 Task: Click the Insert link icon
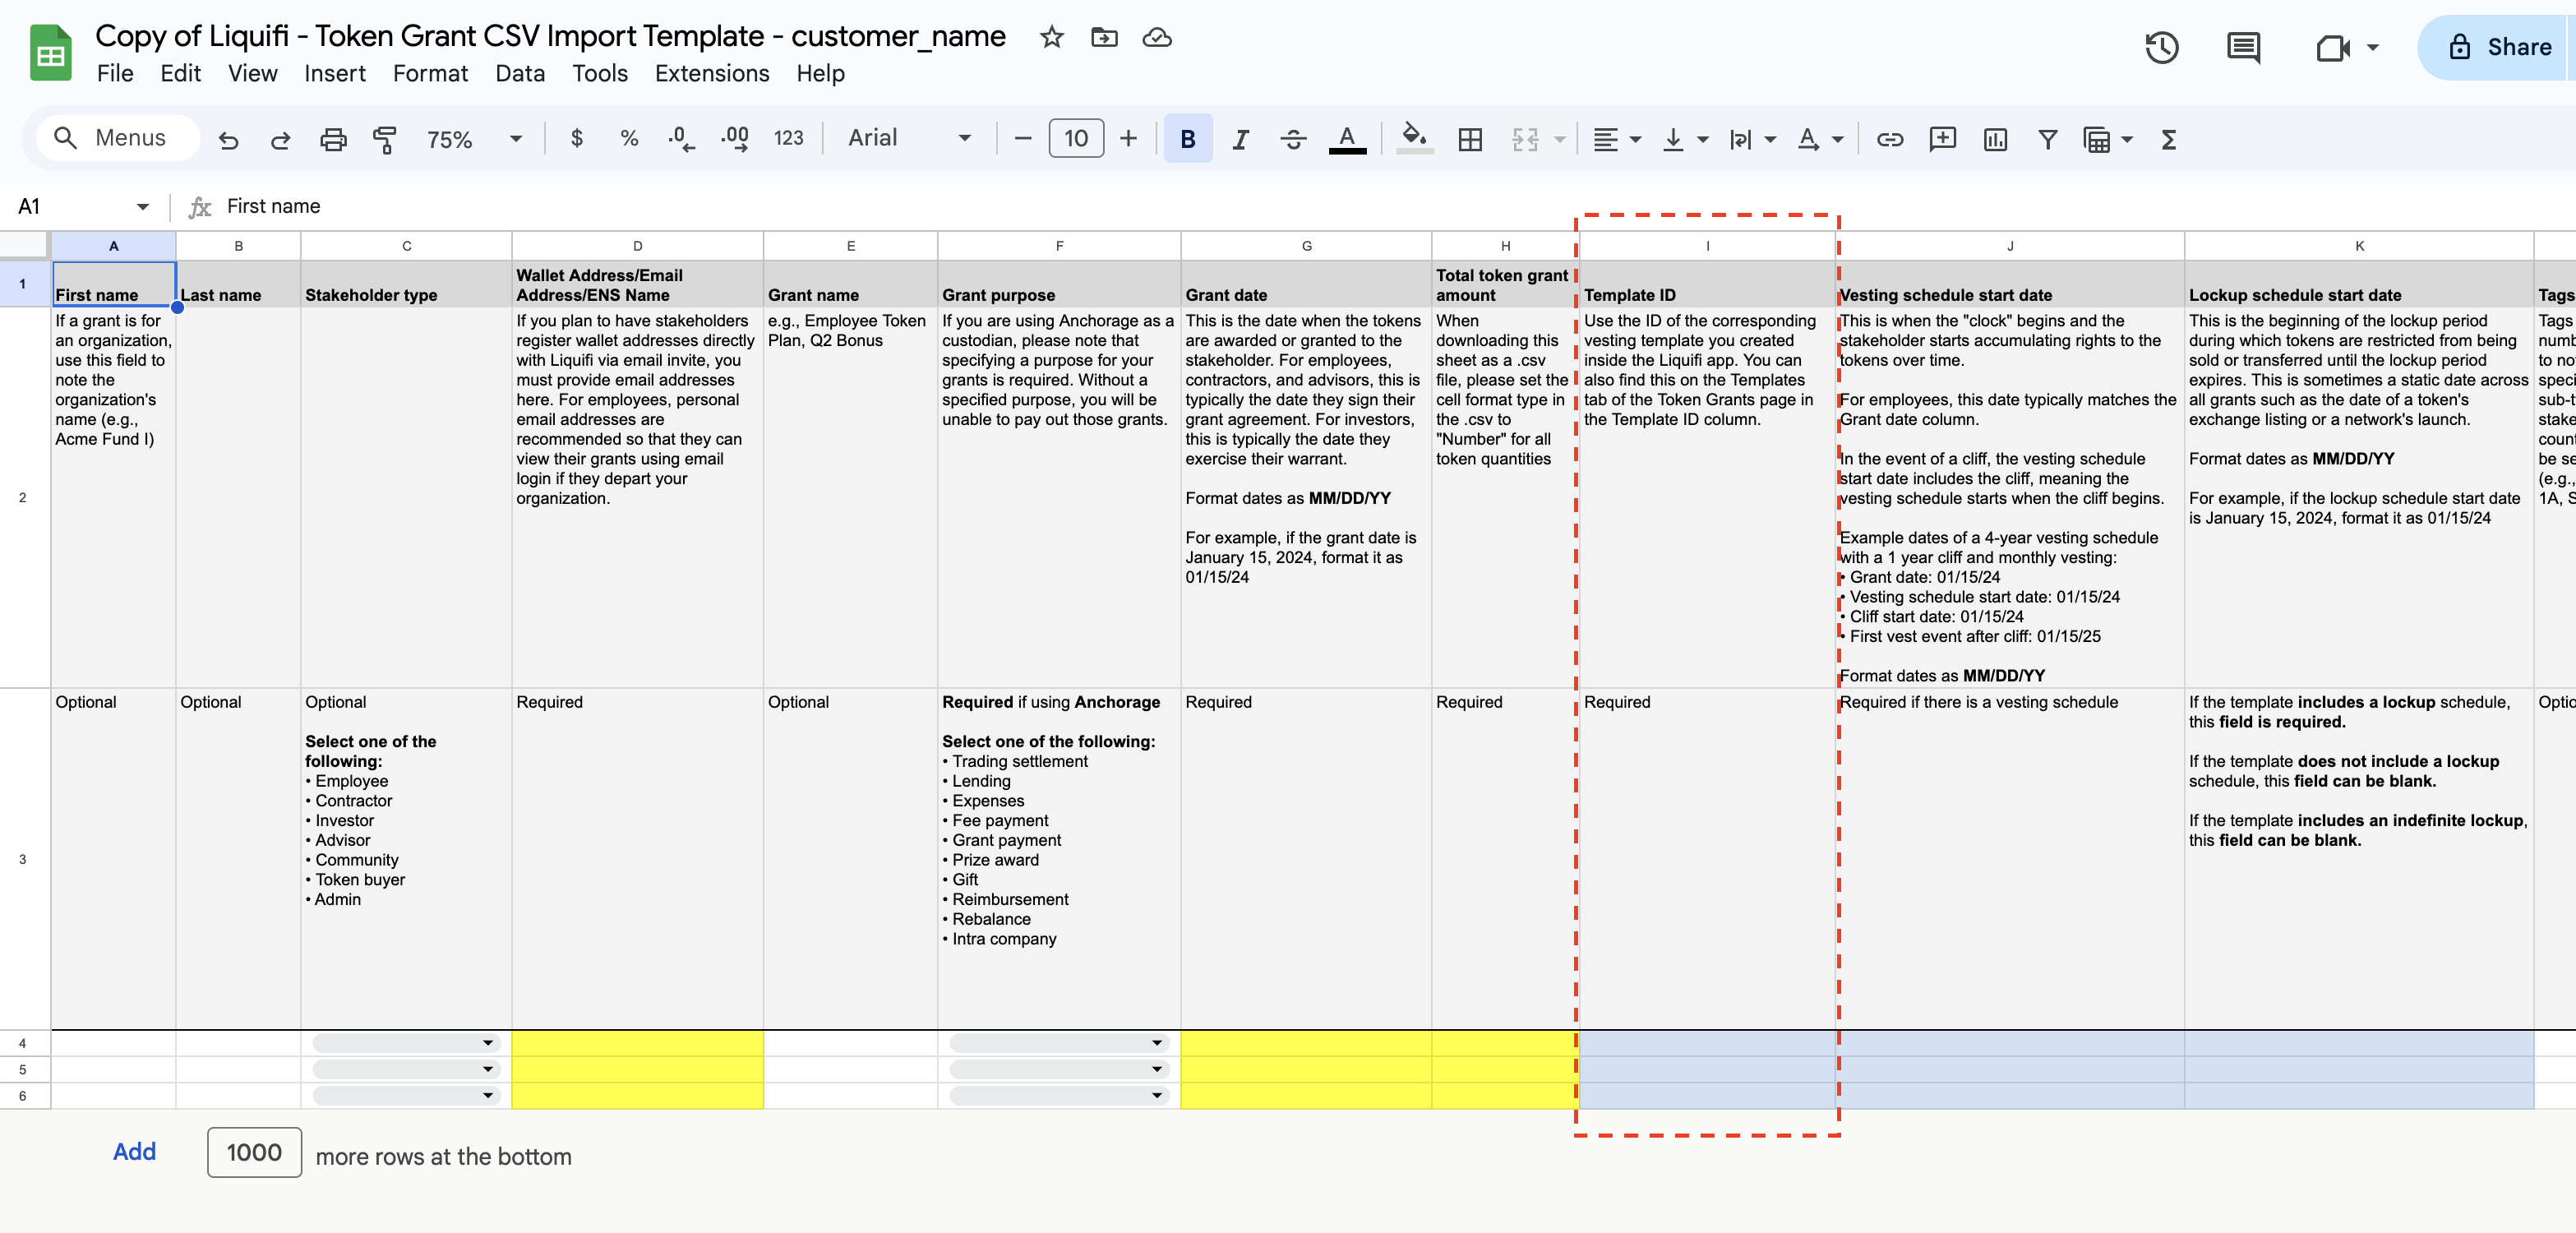tap(1889, 139)
